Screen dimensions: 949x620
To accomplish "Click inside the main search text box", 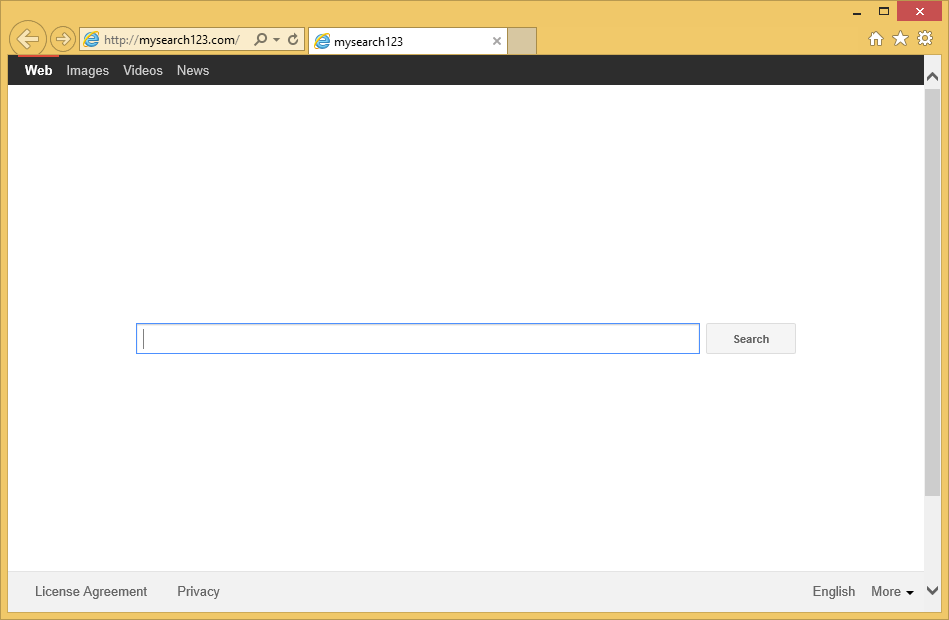I will (x=418, y=339).
